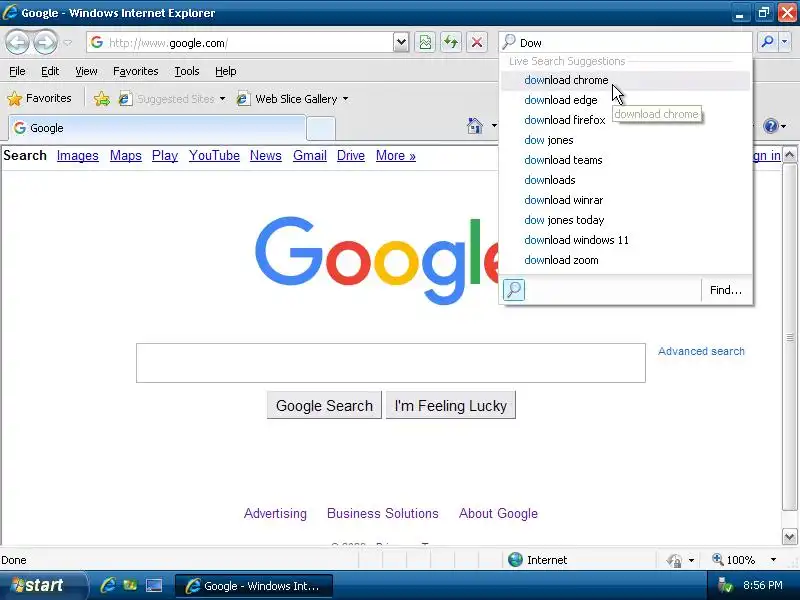Screen dimensions: 800x600
Task: Click the Windows Start button
Action: pyautogui.click(x=42, y=585)
